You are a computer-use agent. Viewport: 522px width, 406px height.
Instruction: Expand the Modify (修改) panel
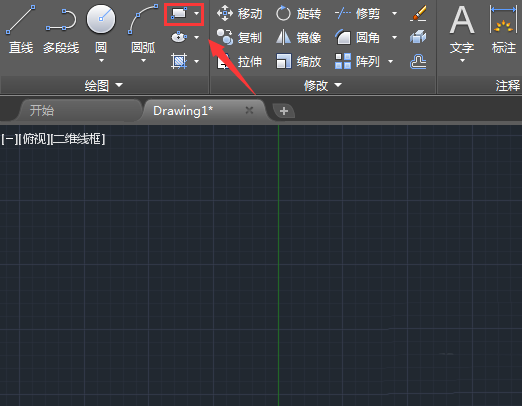[323, 86]
